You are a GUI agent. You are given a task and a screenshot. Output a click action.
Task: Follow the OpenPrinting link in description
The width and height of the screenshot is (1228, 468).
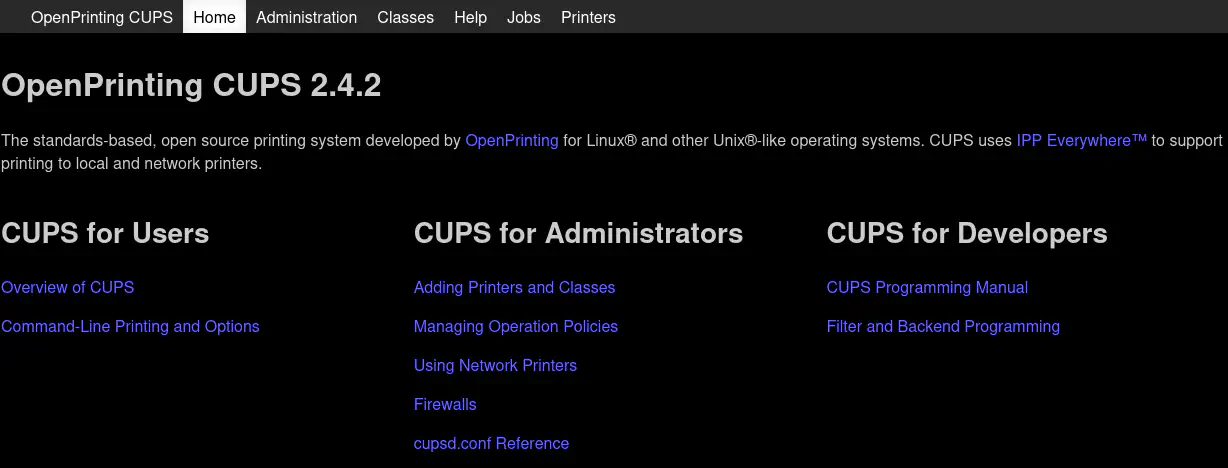coord(512,141)
